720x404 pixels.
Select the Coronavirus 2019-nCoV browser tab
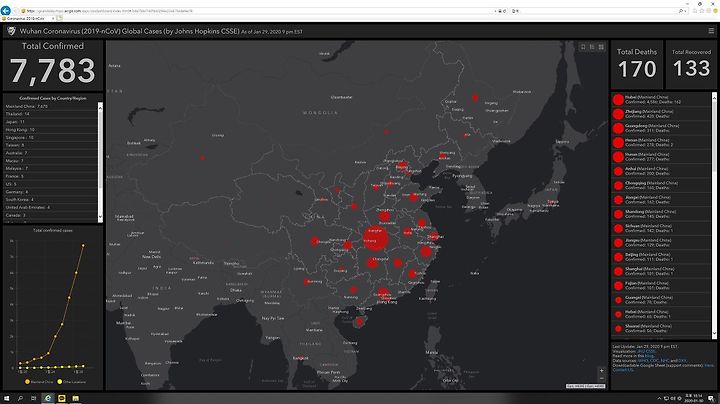point(27,18)
